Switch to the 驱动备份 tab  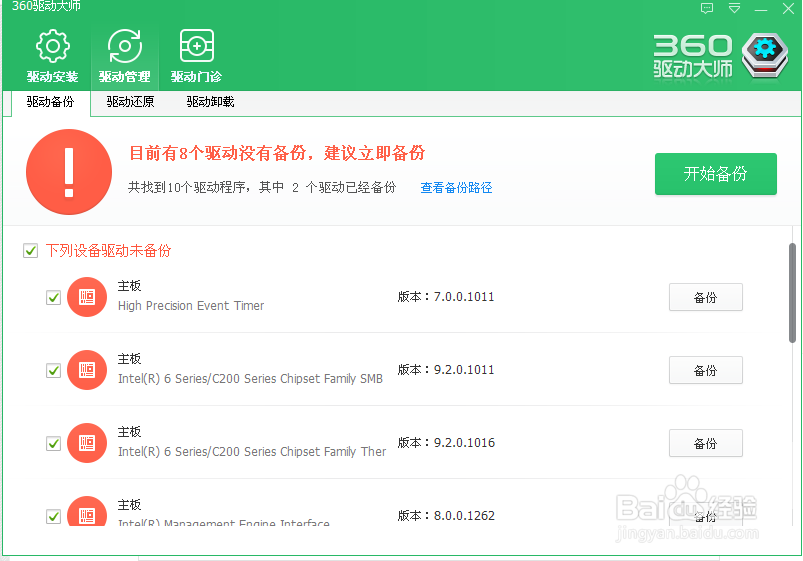point(50,102)
